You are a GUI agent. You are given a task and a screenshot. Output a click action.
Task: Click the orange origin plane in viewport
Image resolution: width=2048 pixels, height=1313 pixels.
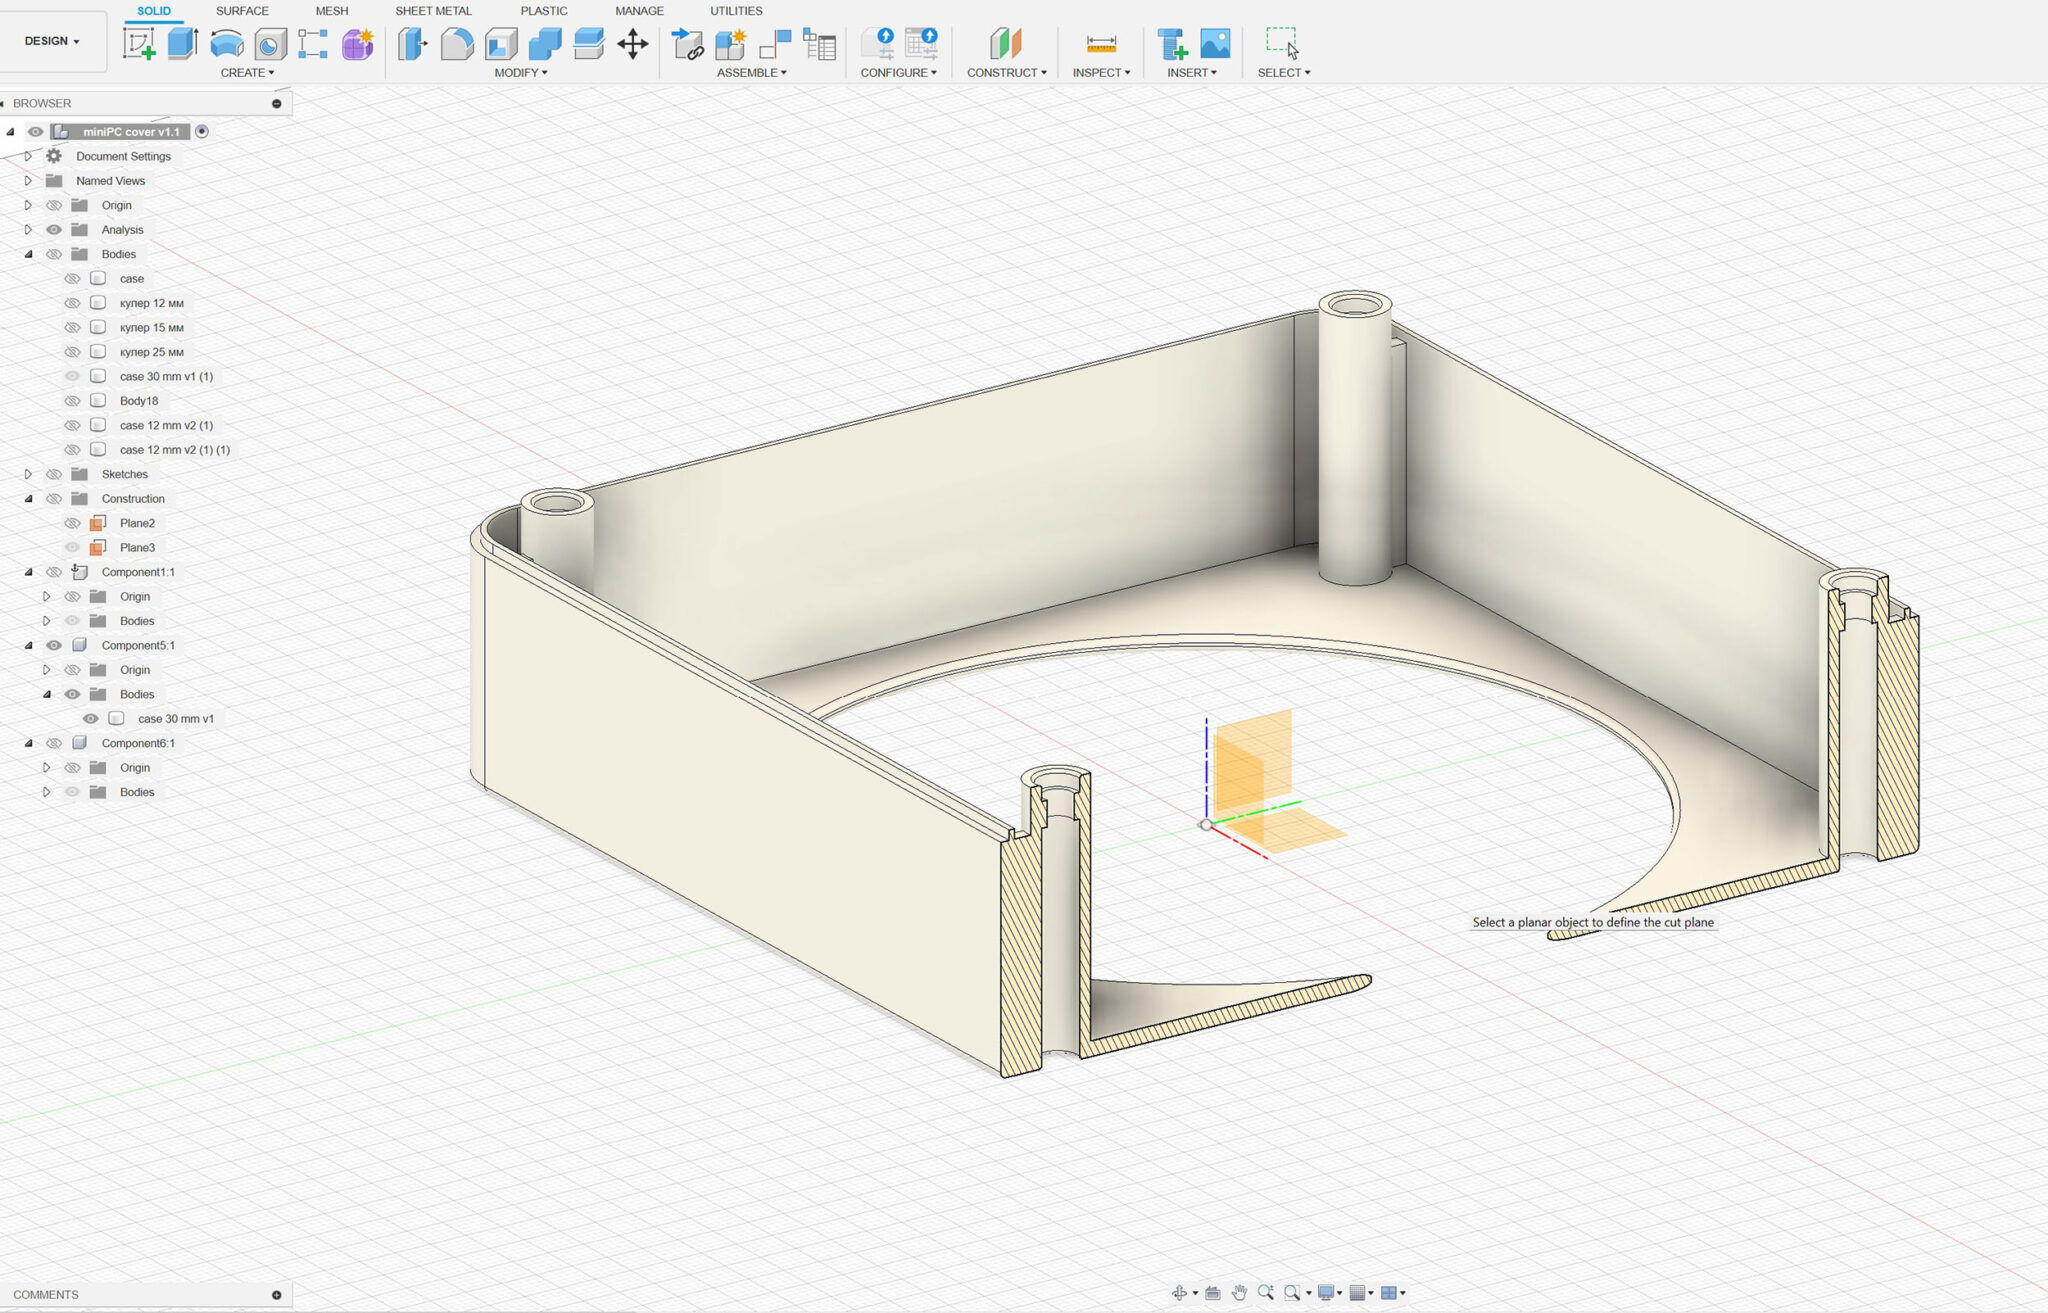point(1253,760)
